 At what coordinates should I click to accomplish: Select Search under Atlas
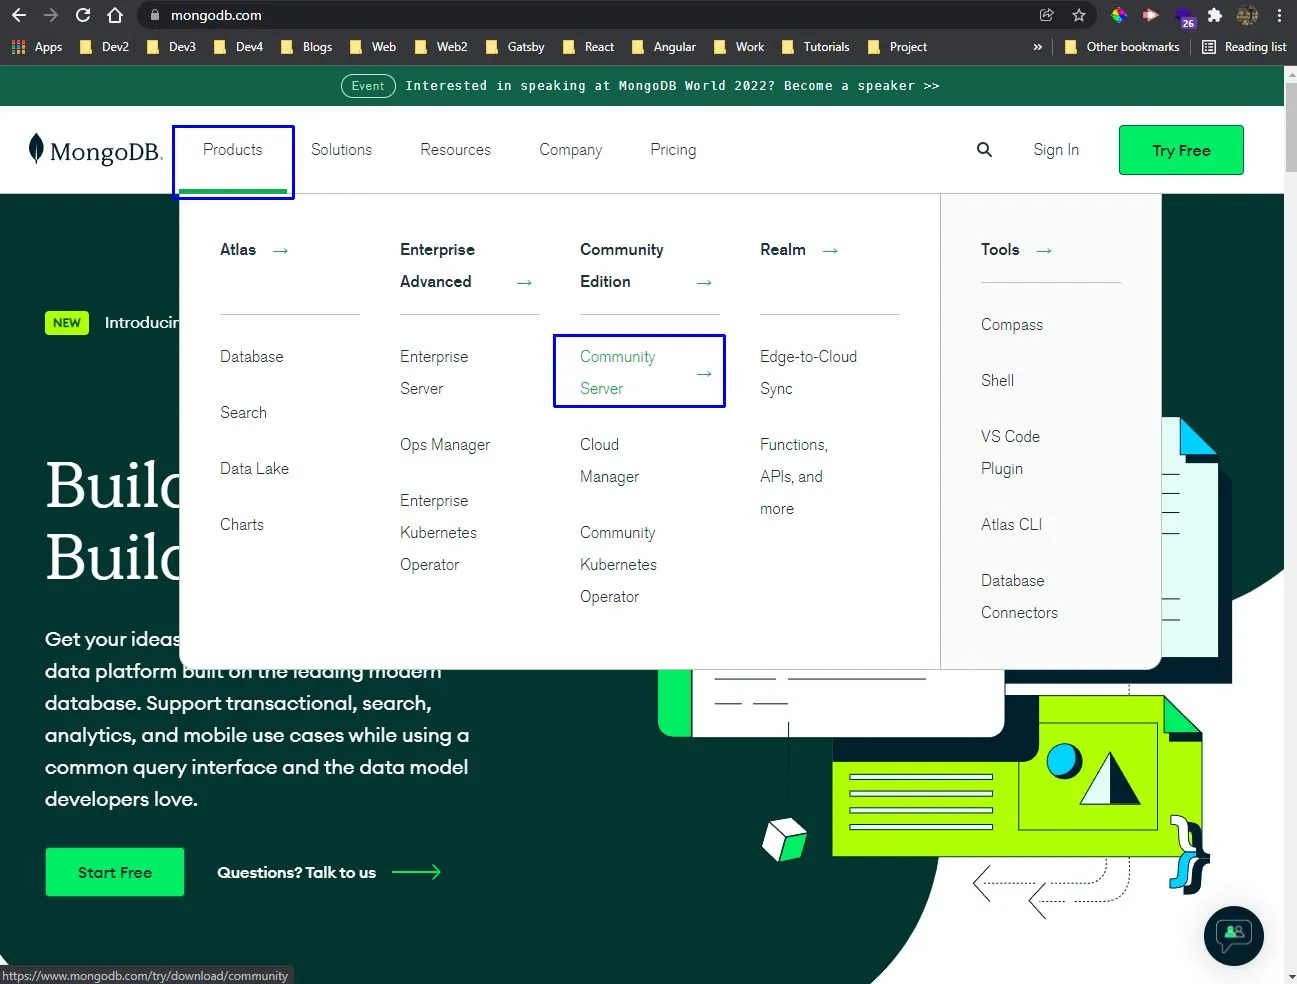tap(243, 413)
